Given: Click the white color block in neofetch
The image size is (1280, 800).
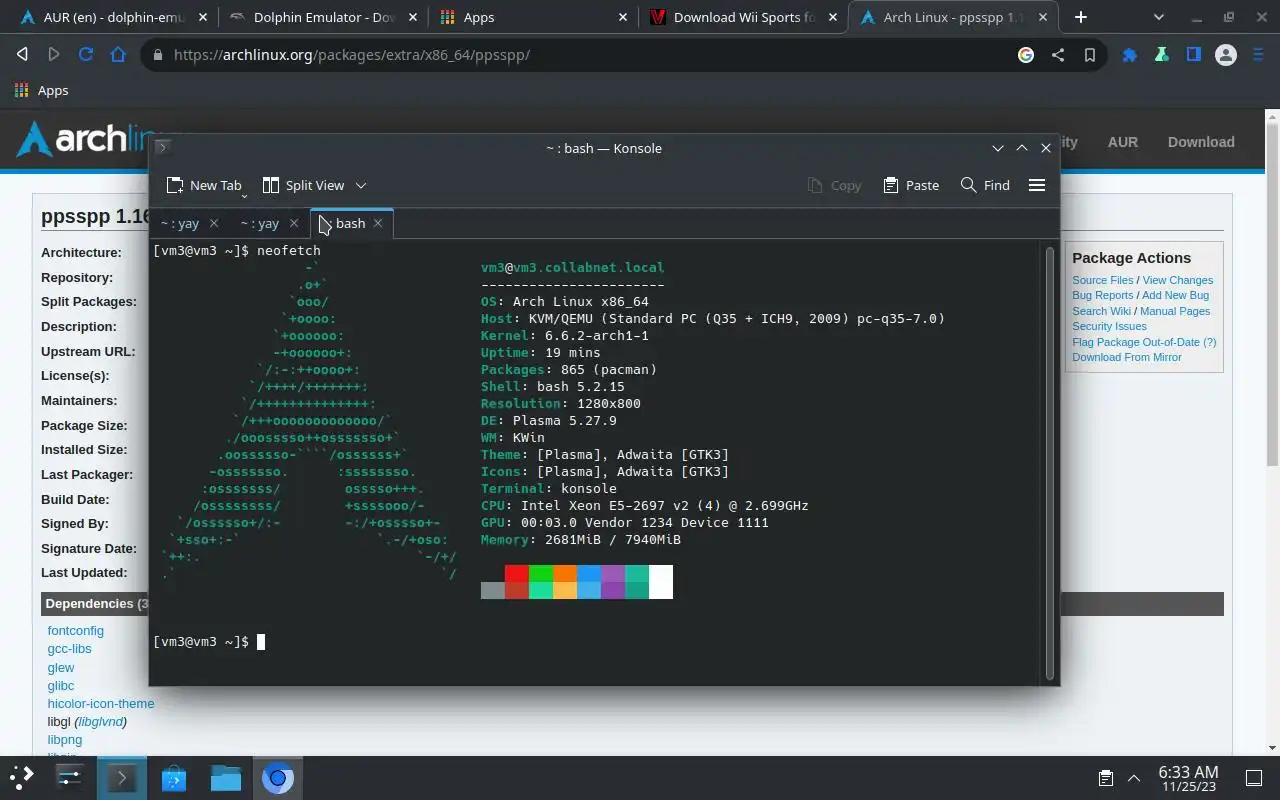Looking at the screenshot, I should click(x=661, y=582).
